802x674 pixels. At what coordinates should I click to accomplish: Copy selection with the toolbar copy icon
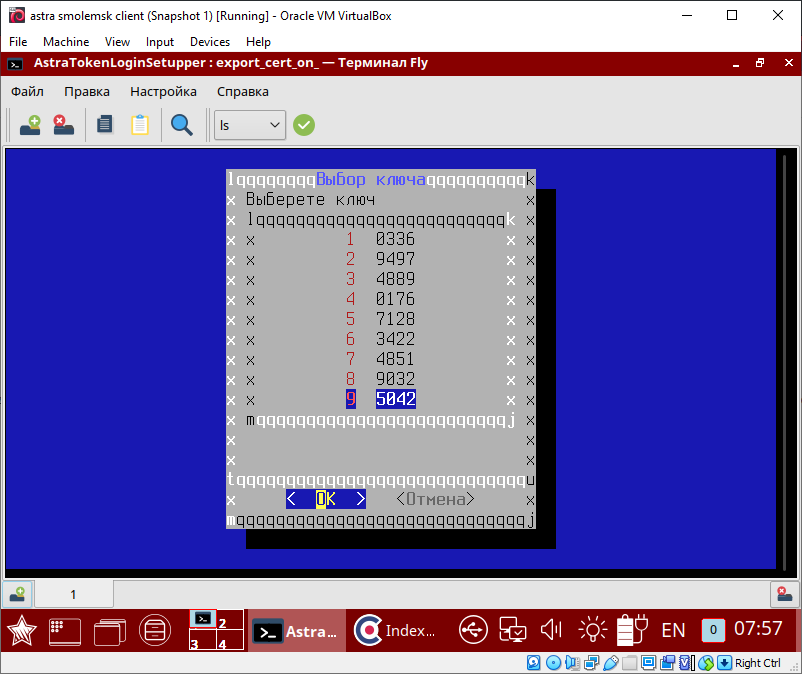(105, 125)
